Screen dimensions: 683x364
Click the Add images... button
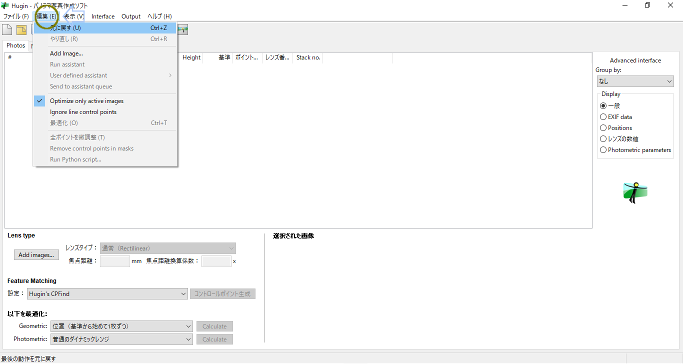(36, 255)
